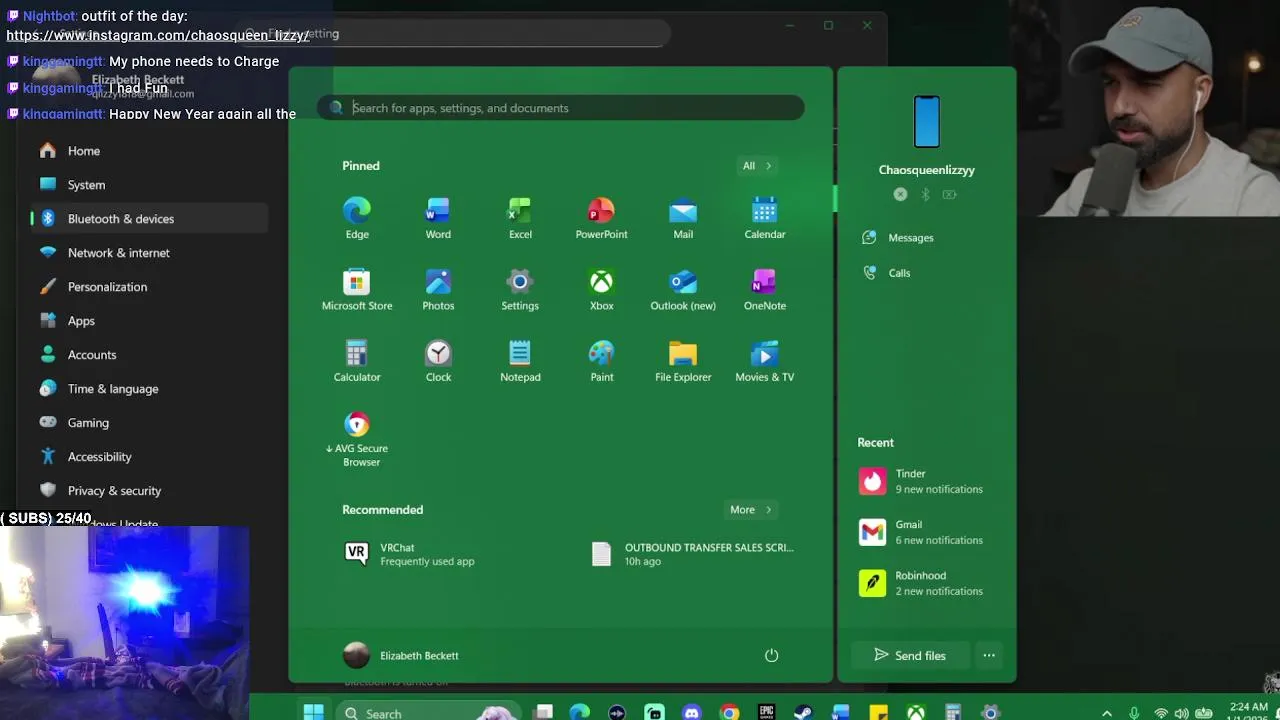This screenshot has height=720, width=1280.
Task: Open the Calculator app
Action: tap(357, 361)
